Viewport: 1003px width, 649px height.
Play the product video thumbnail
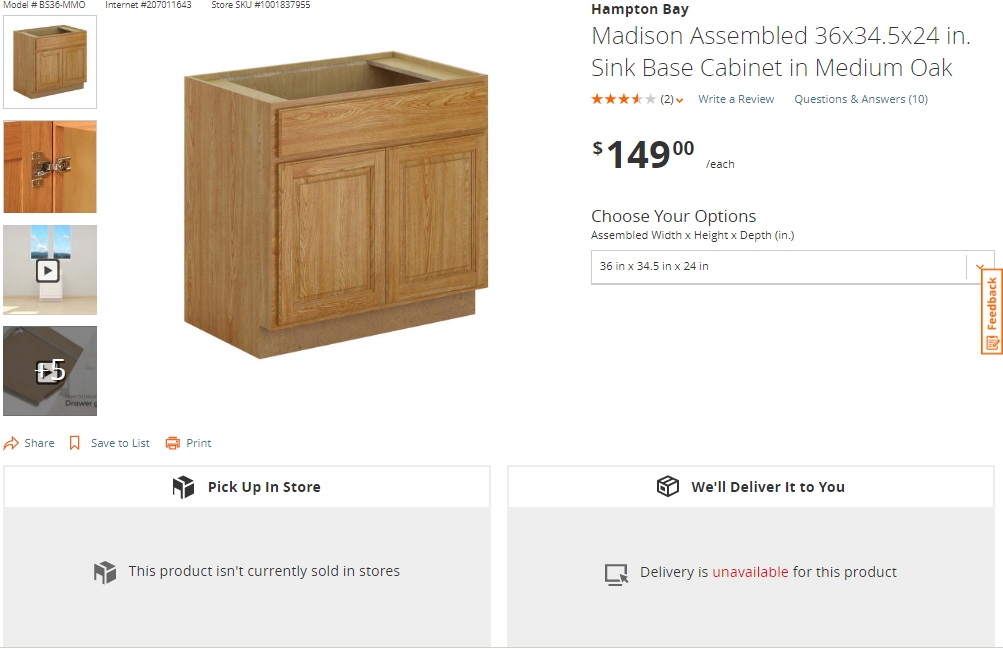coord(49,270)
